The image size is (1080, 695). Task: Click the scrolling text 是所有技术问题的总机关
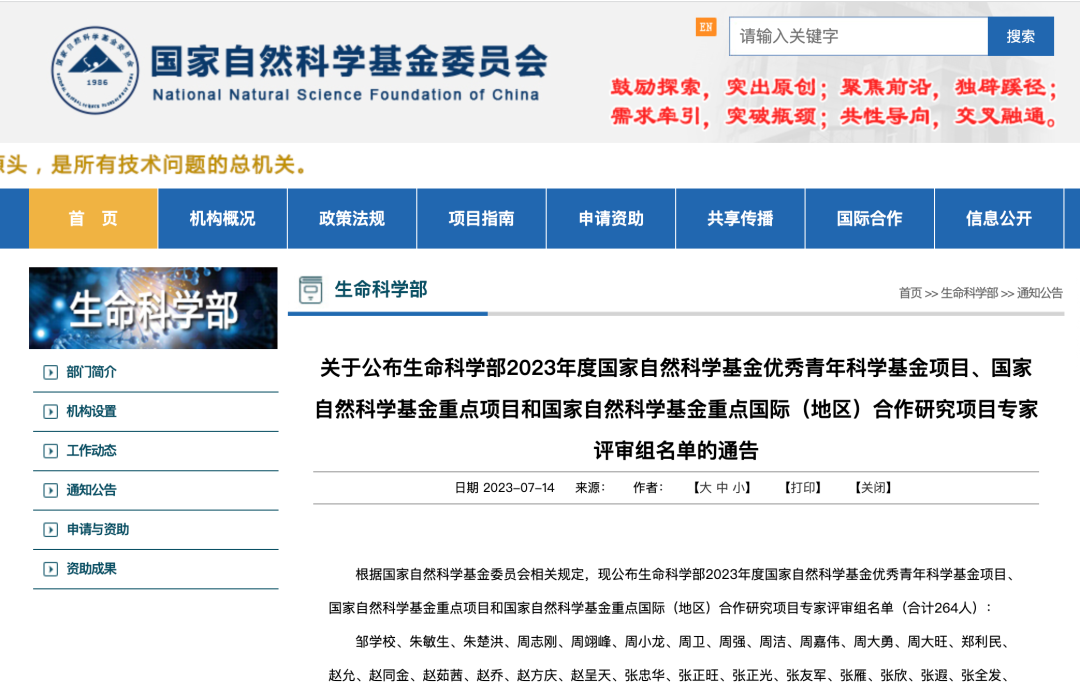(x=179, y=165)
